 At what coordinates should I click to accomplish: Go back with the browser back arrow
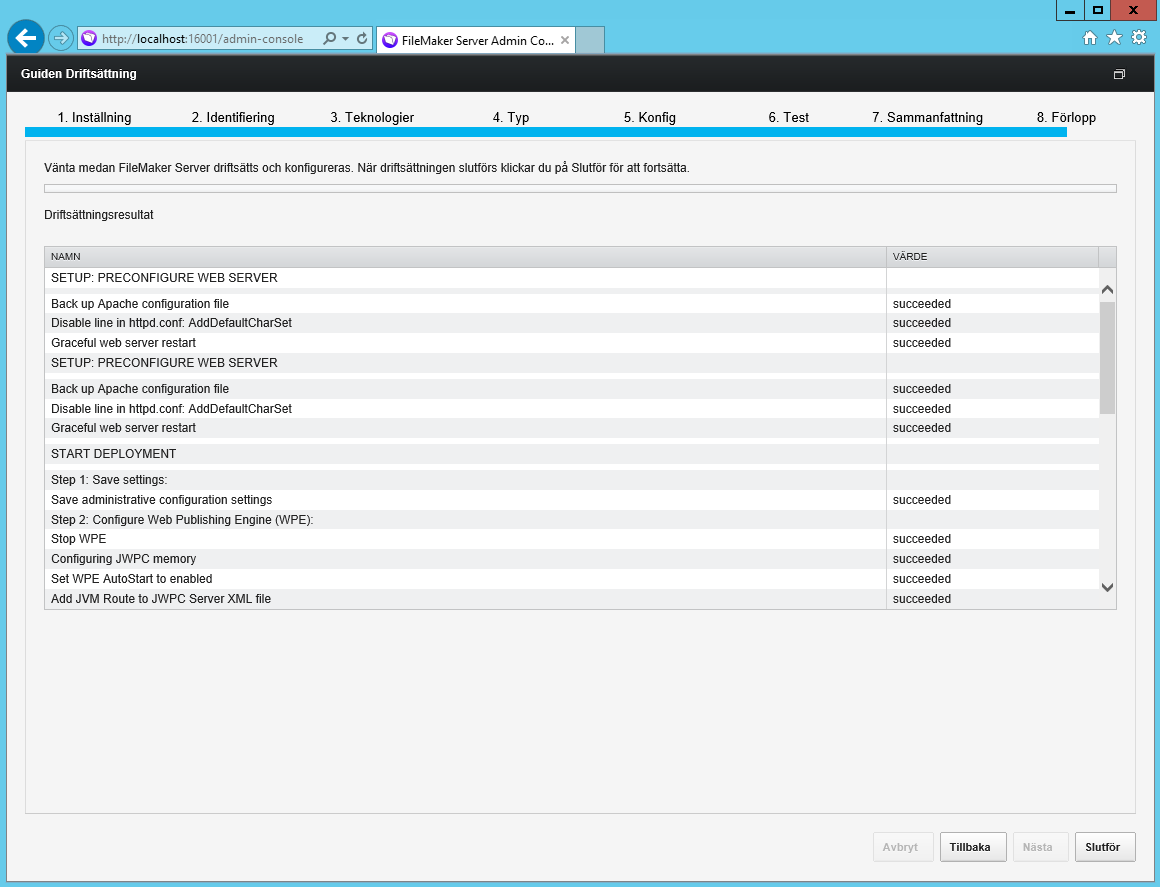26,37
